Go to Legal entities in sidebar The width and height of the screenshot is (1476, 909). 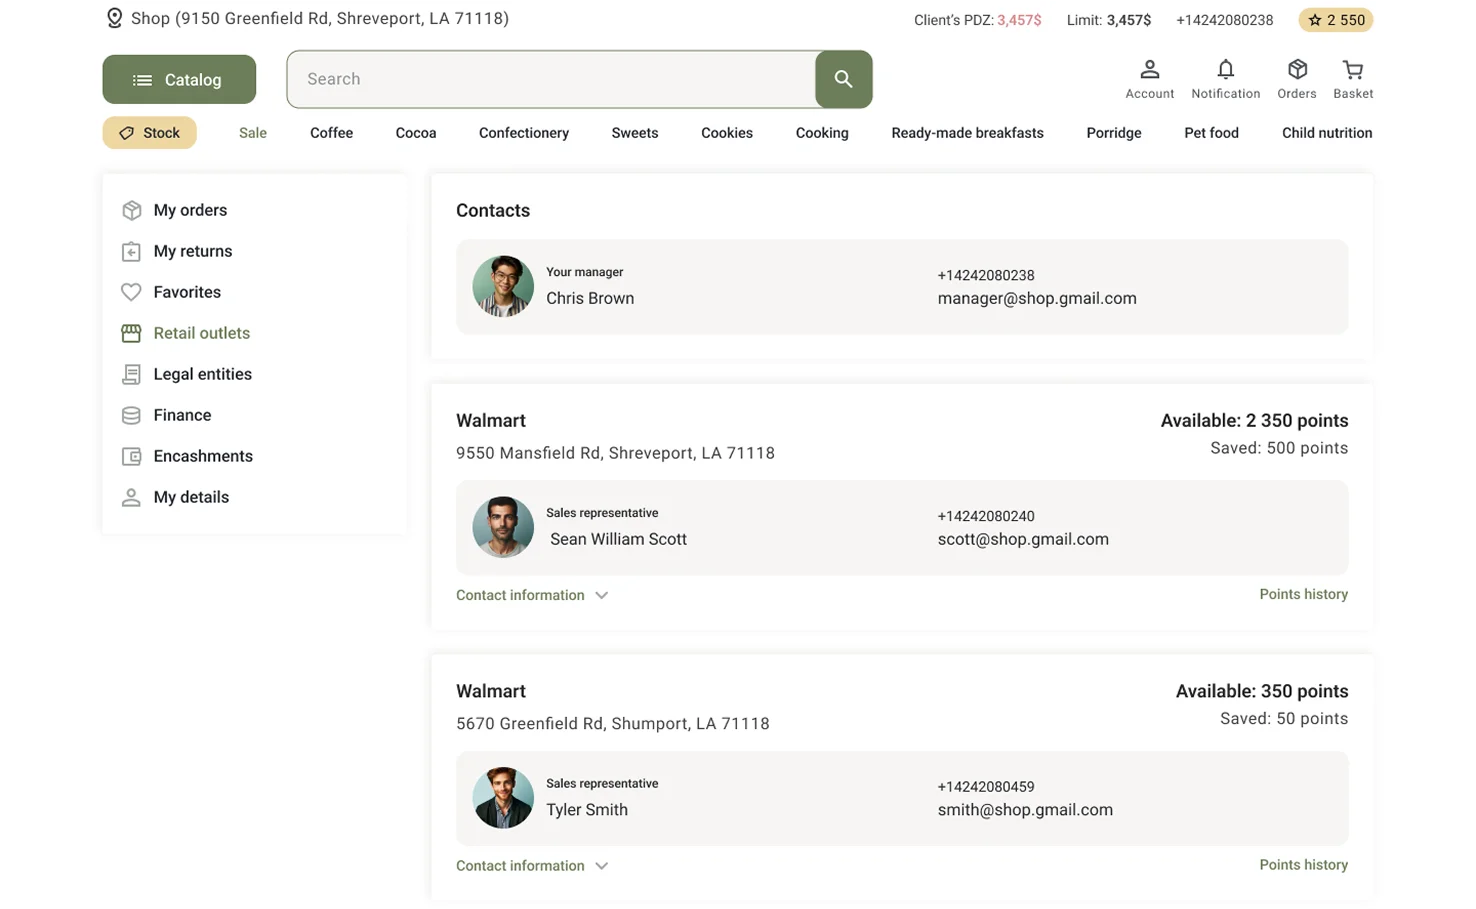coord(203,374)
